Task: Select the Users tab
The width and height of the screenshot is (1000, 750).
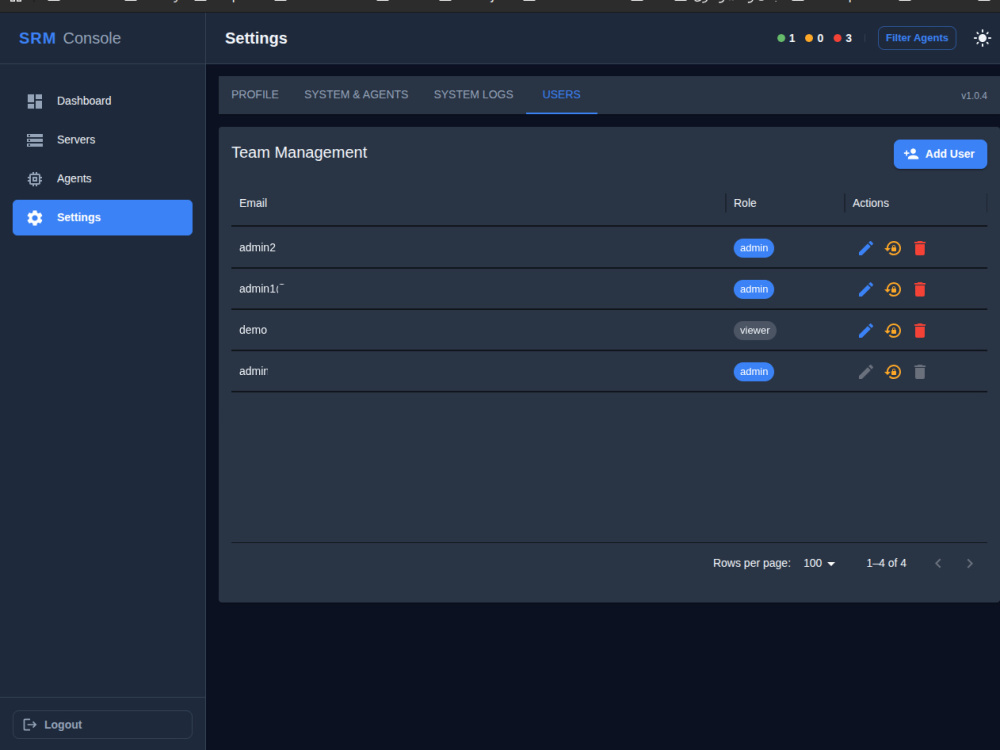Action: [x=561, y=95]
